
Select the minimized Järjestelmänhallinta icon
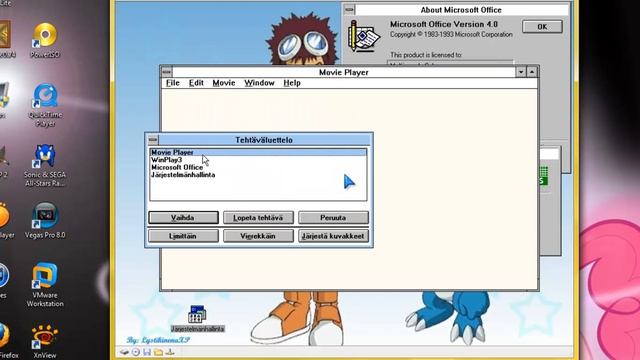click(x=198, y=319)
